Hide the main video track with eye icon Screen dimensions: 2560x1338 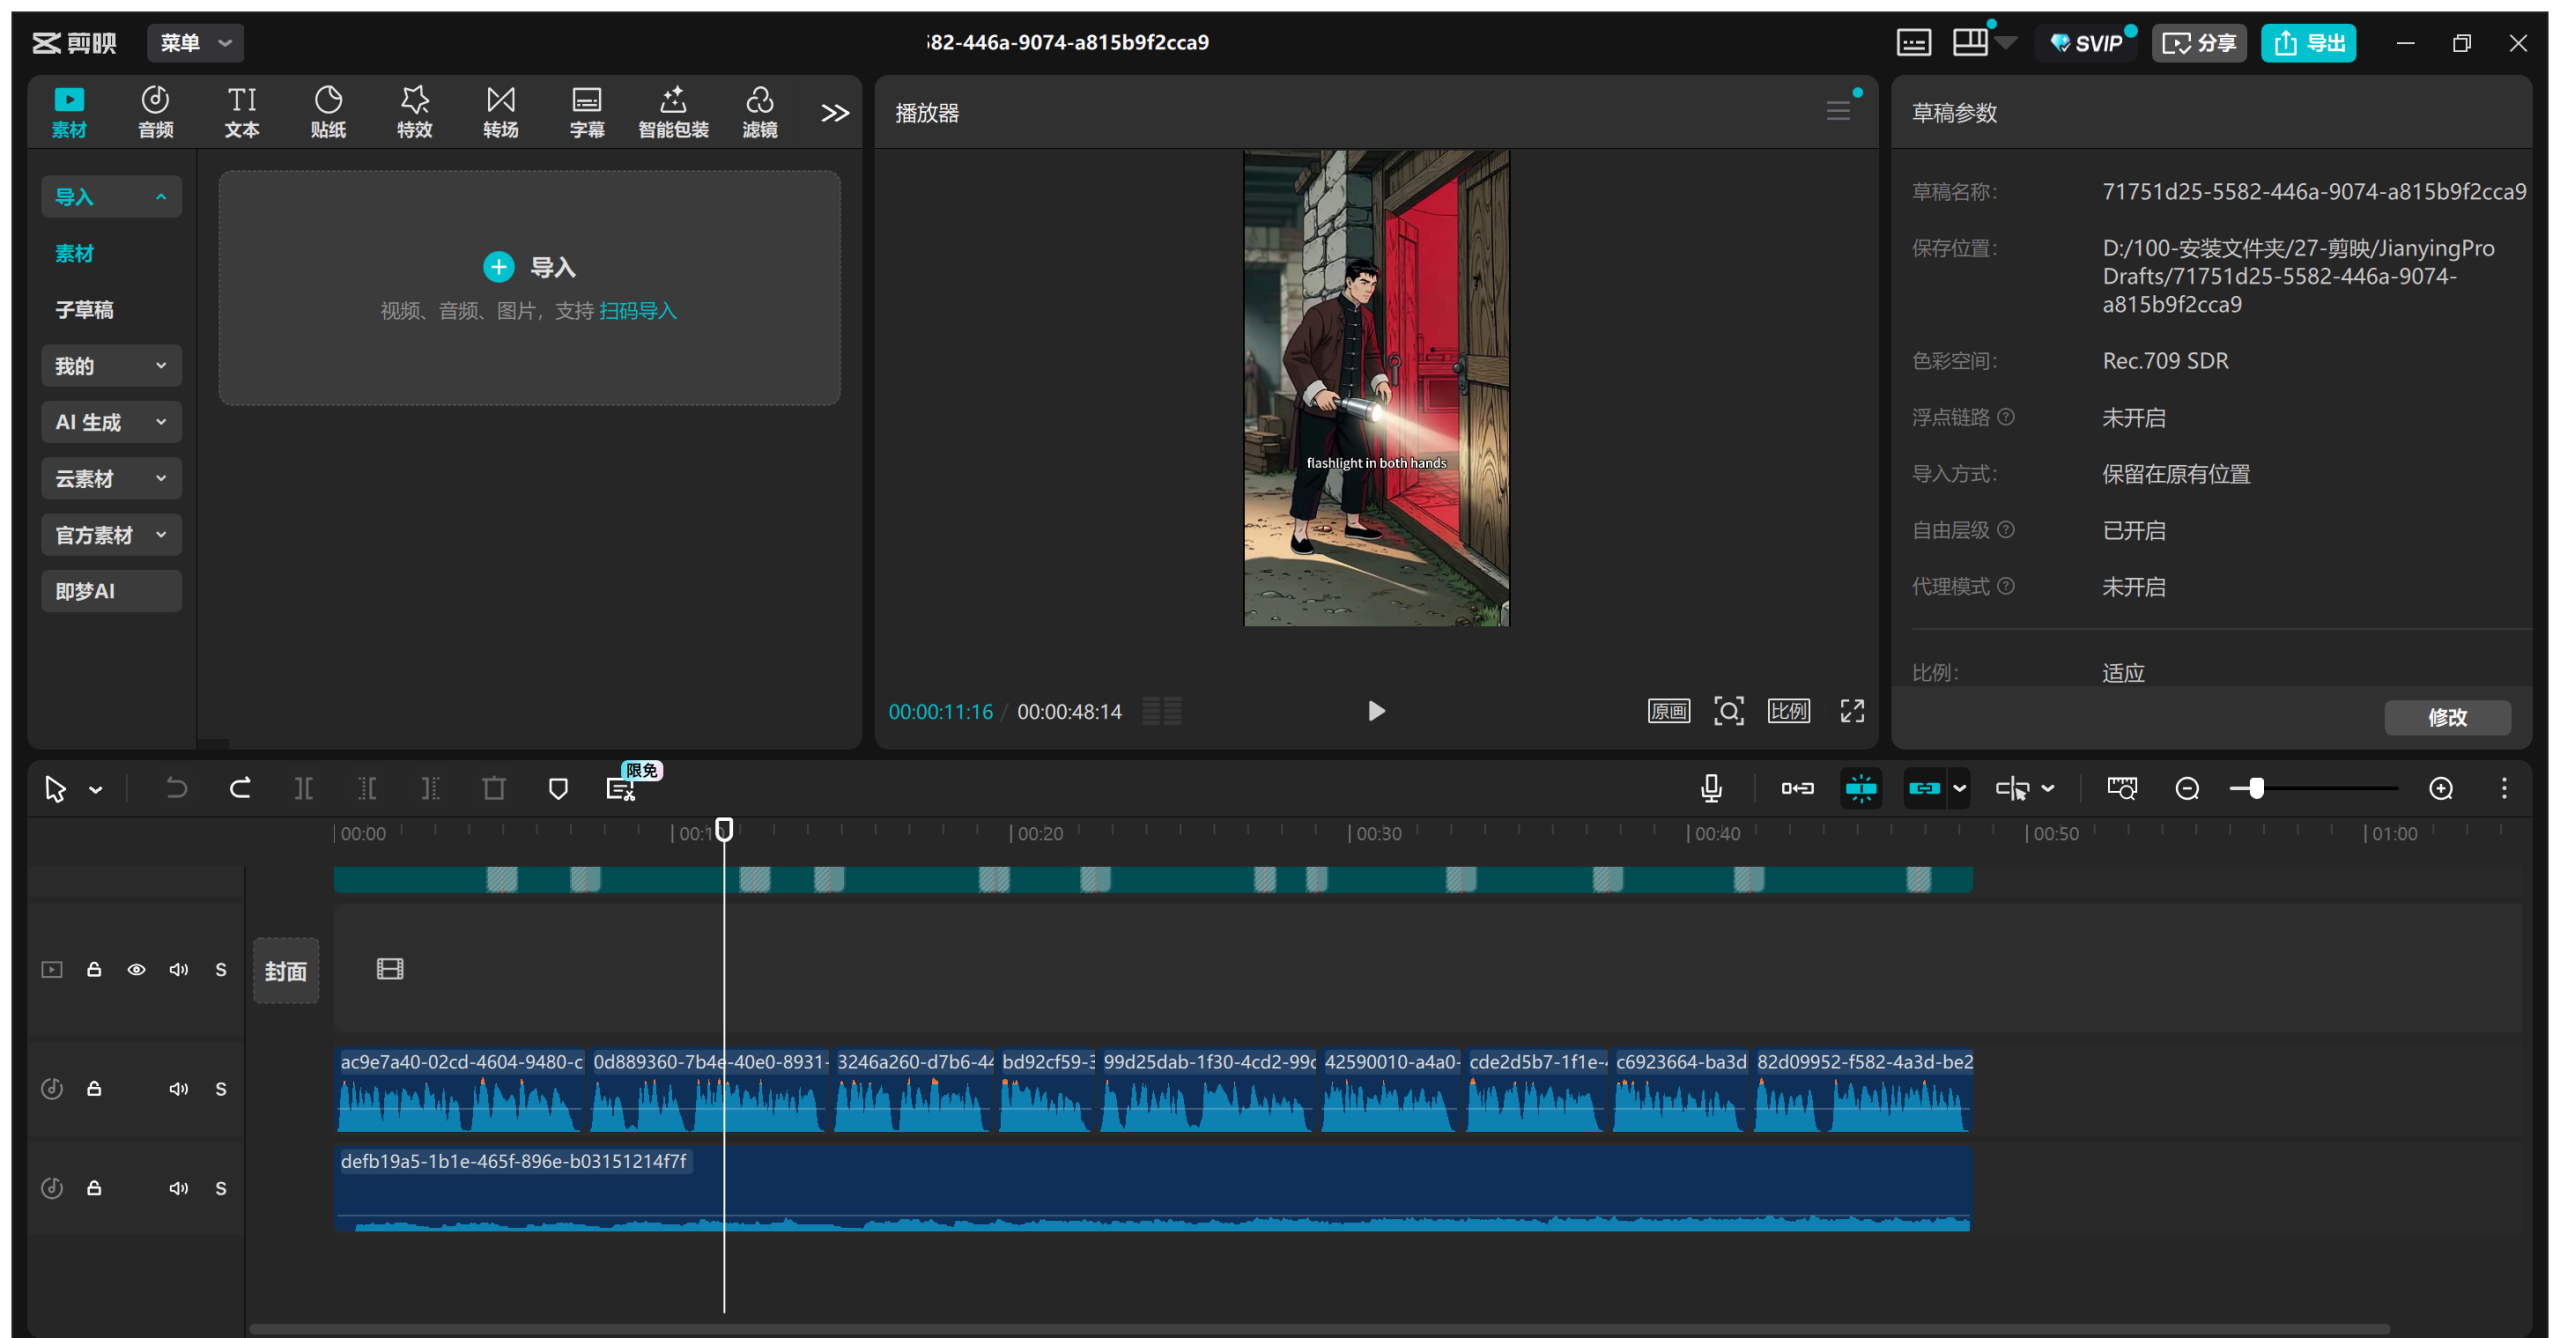(136, 970)
